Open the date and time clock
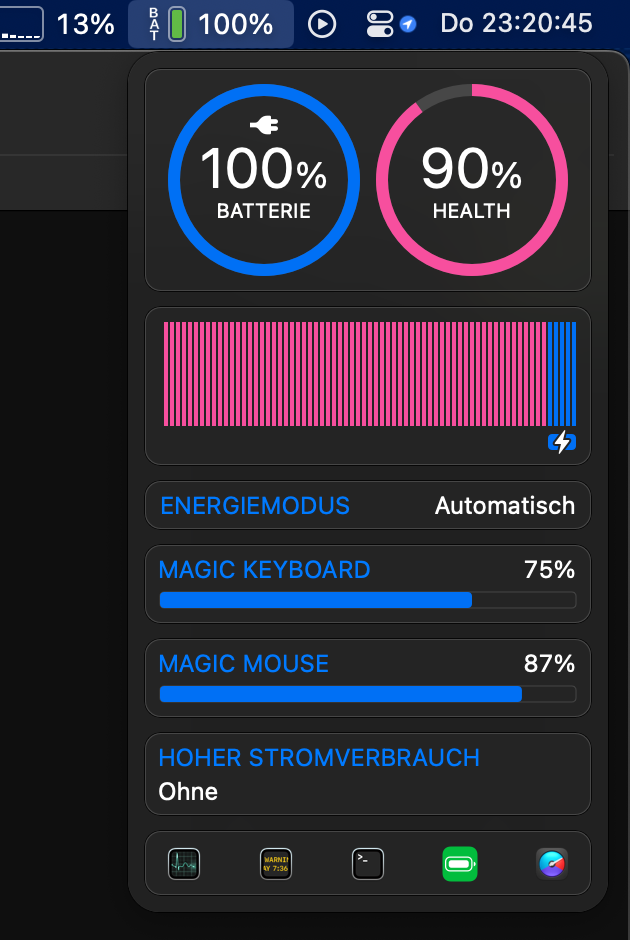 point(516,24)
